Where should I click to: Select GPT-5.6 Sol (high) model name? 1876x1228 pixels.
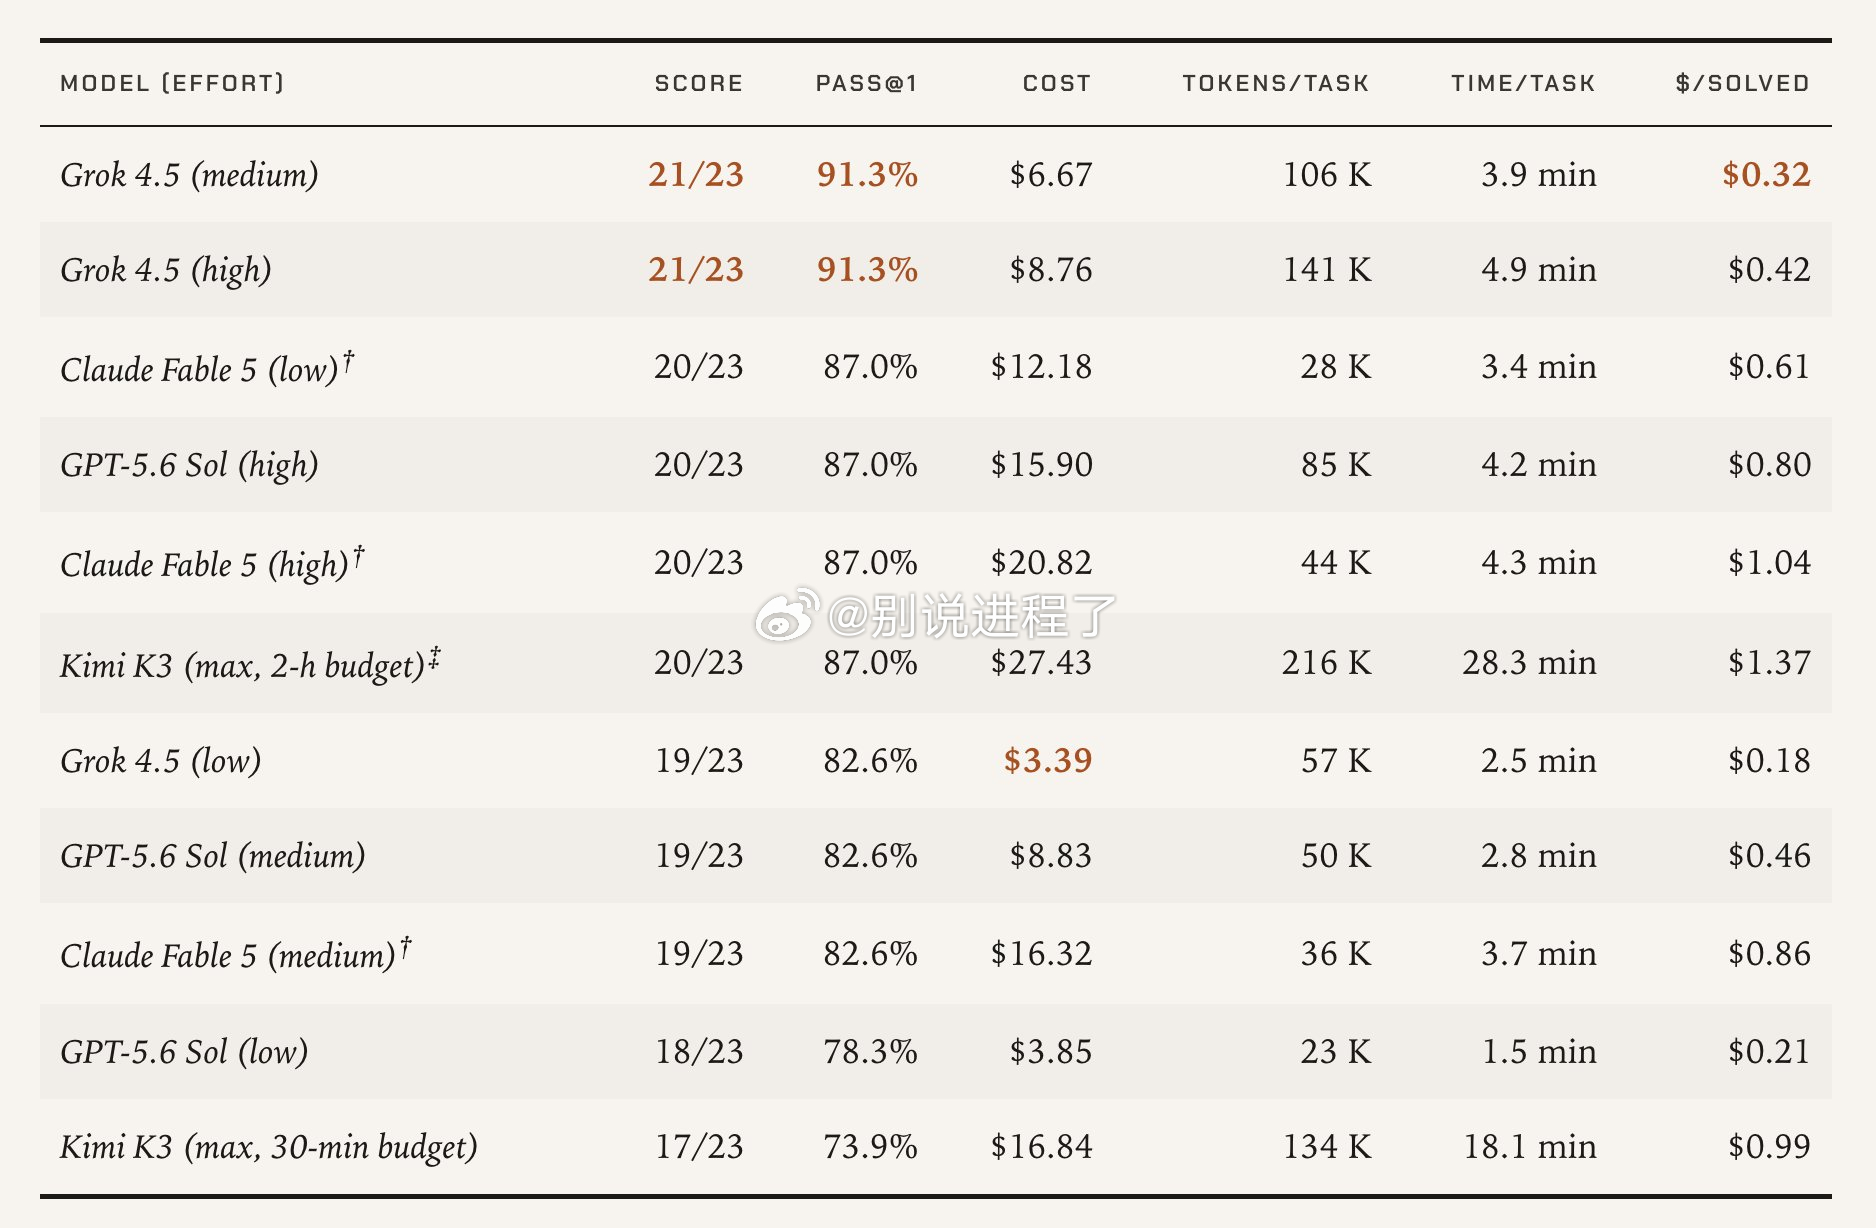click(189, 465)
